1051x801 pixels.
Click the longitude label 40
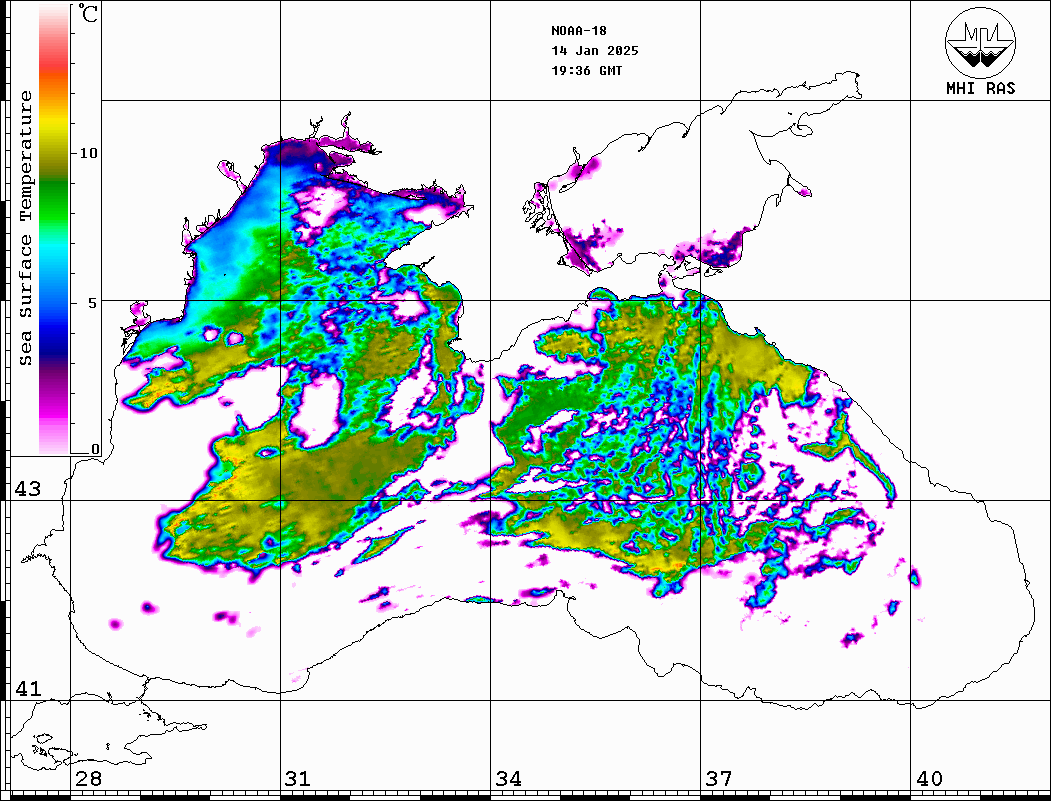pyautogui.click(x=929, y=779)
